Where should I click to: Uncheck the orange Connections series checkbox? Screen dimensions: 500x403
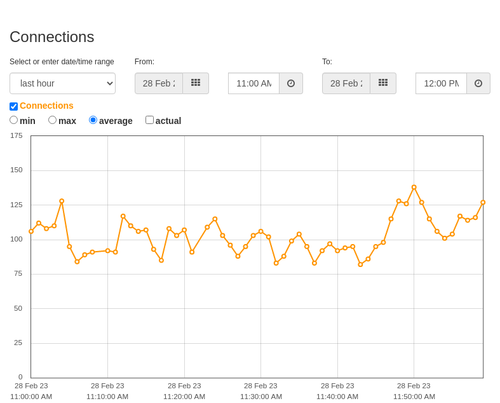(14, 106)
